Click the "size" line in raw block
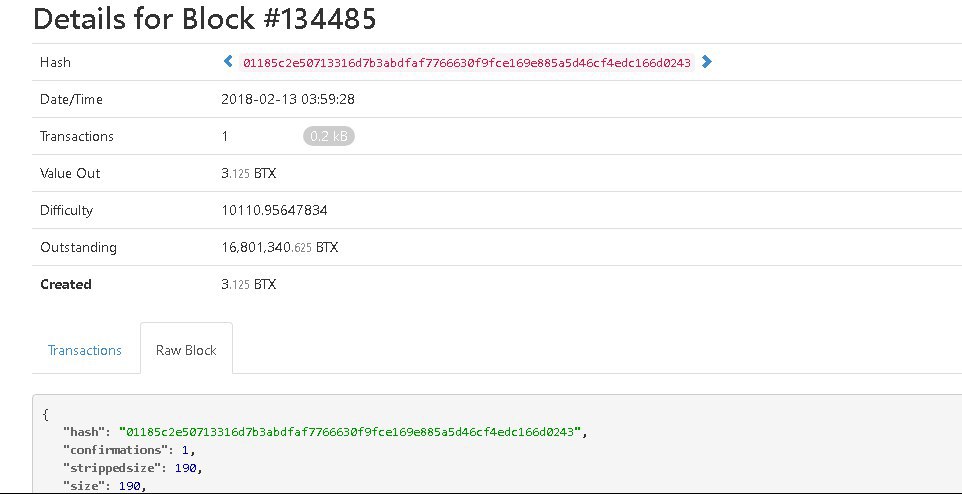The image size is (962, 494). click(105, 486)
